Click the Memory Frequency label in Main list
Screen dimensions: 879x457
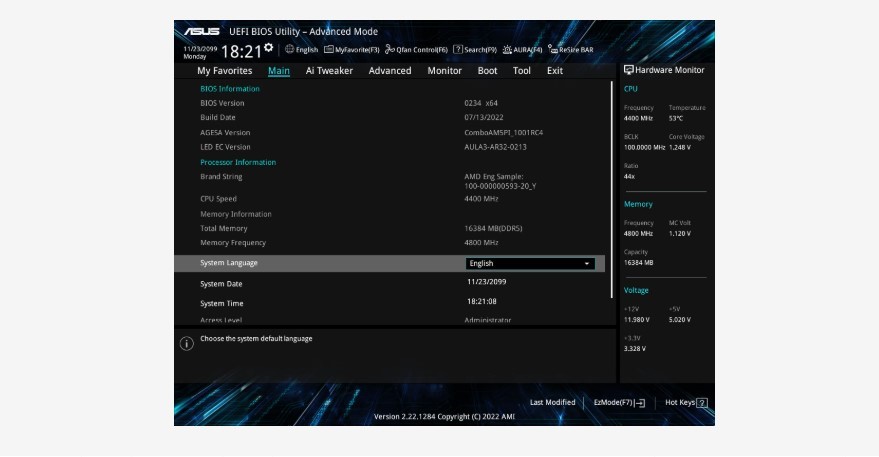click(x=233, y=243)
